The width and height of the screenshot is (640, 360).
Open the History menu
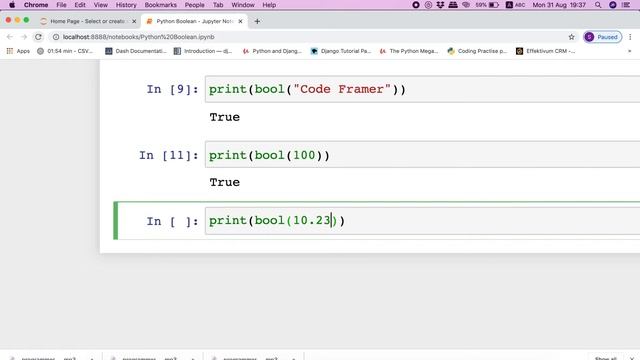(126, 5)
